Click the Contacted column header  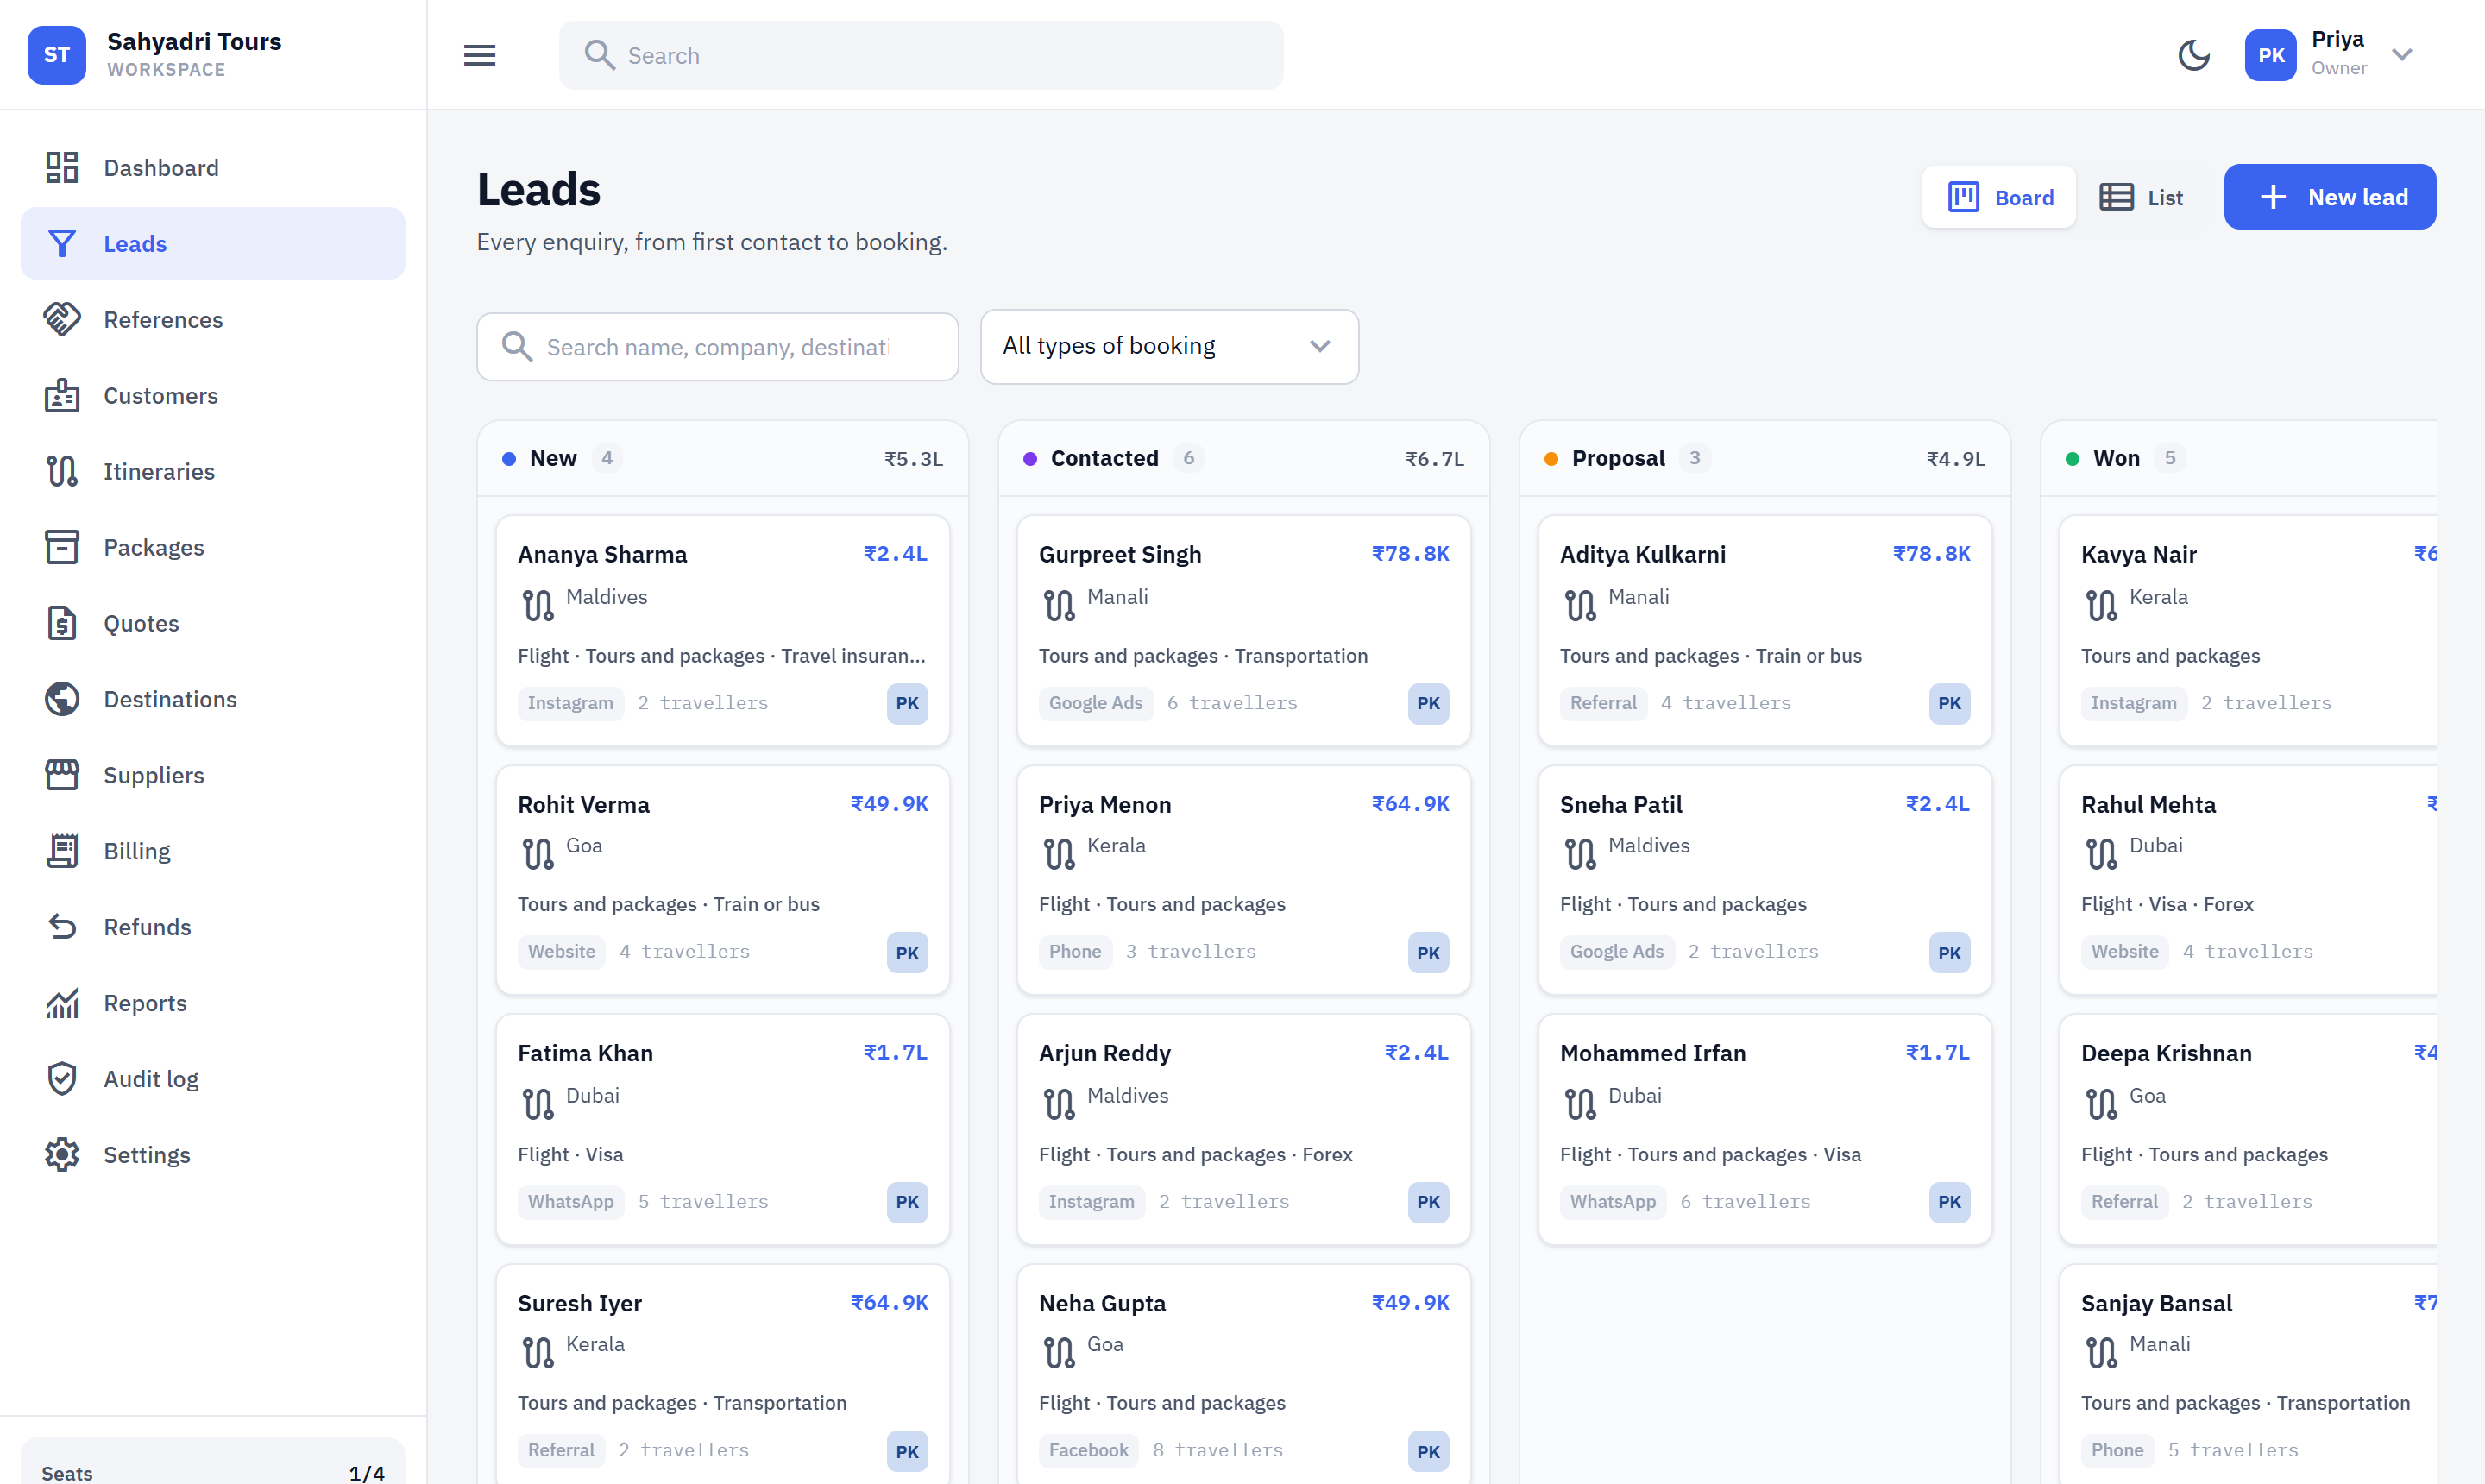coord(1243,458)
